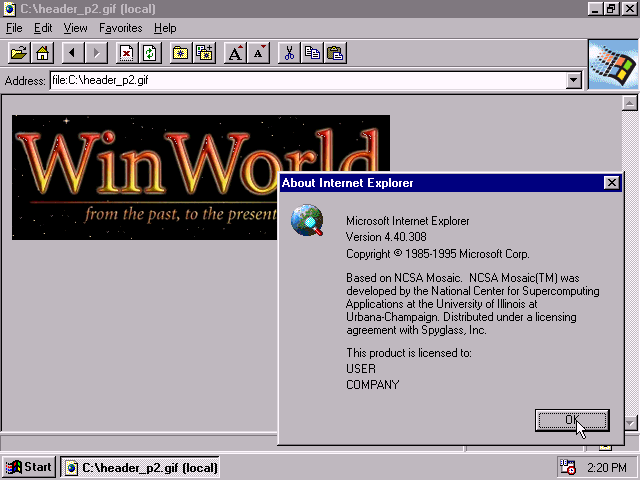Screen dimensions: 640x480
Task: Decrease font size with smaller A icon
Action: point(258,53)
